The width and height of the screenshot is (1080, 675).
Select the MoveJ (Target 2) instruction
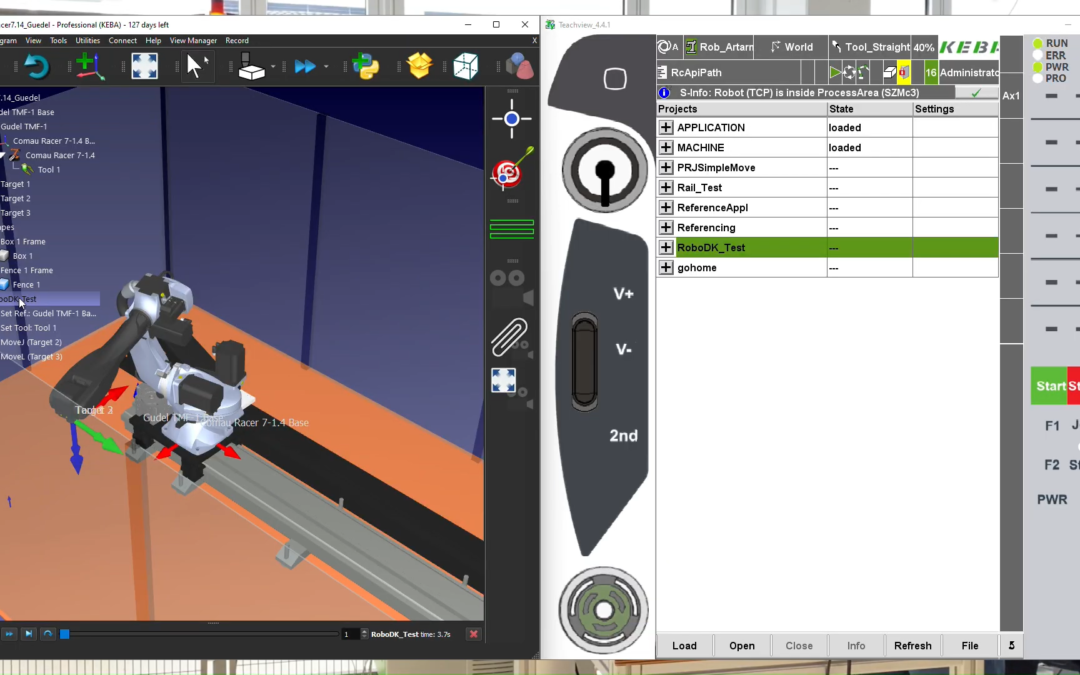31,342
